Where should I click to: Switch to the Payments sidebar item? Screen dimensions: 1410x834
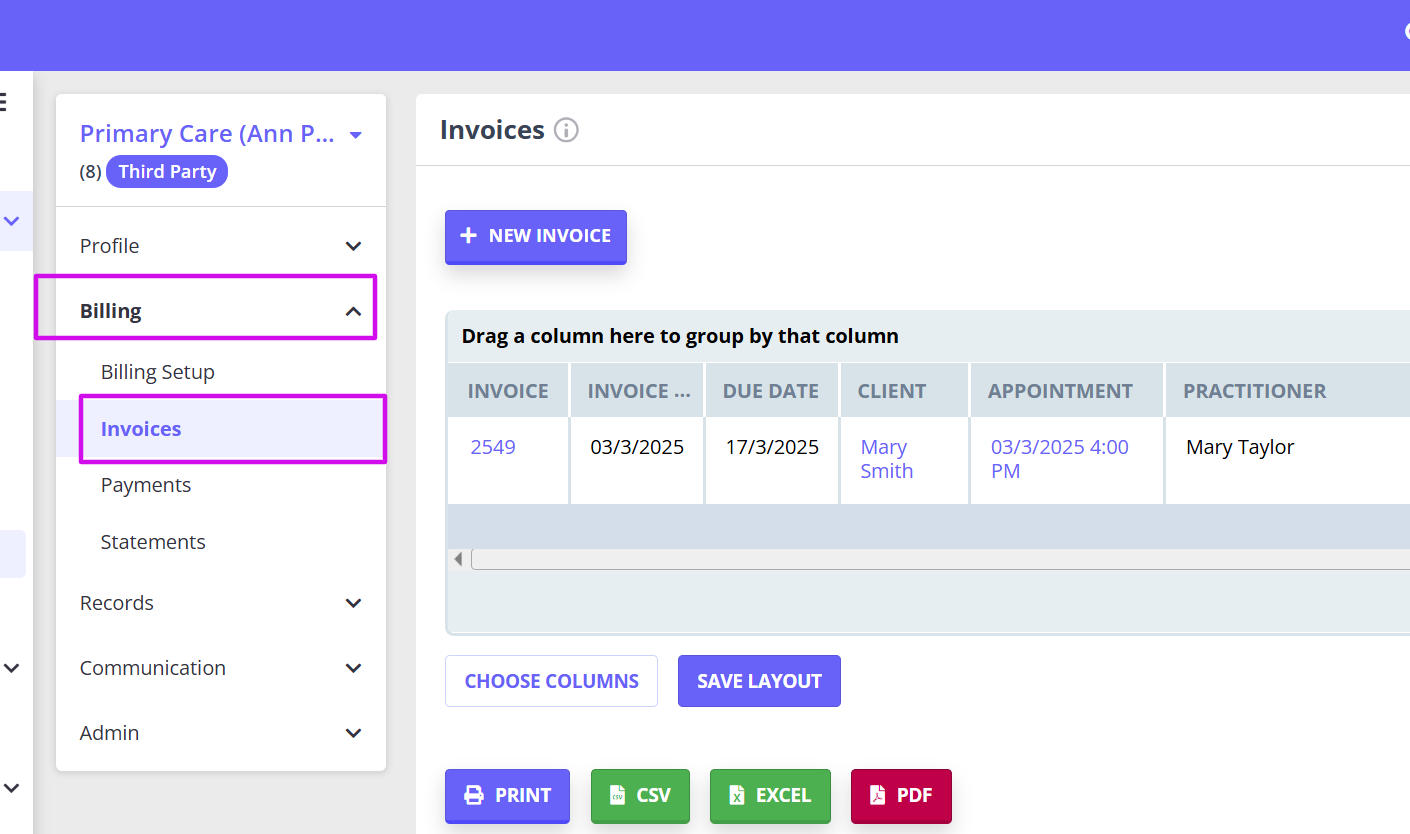pos(145,484)
